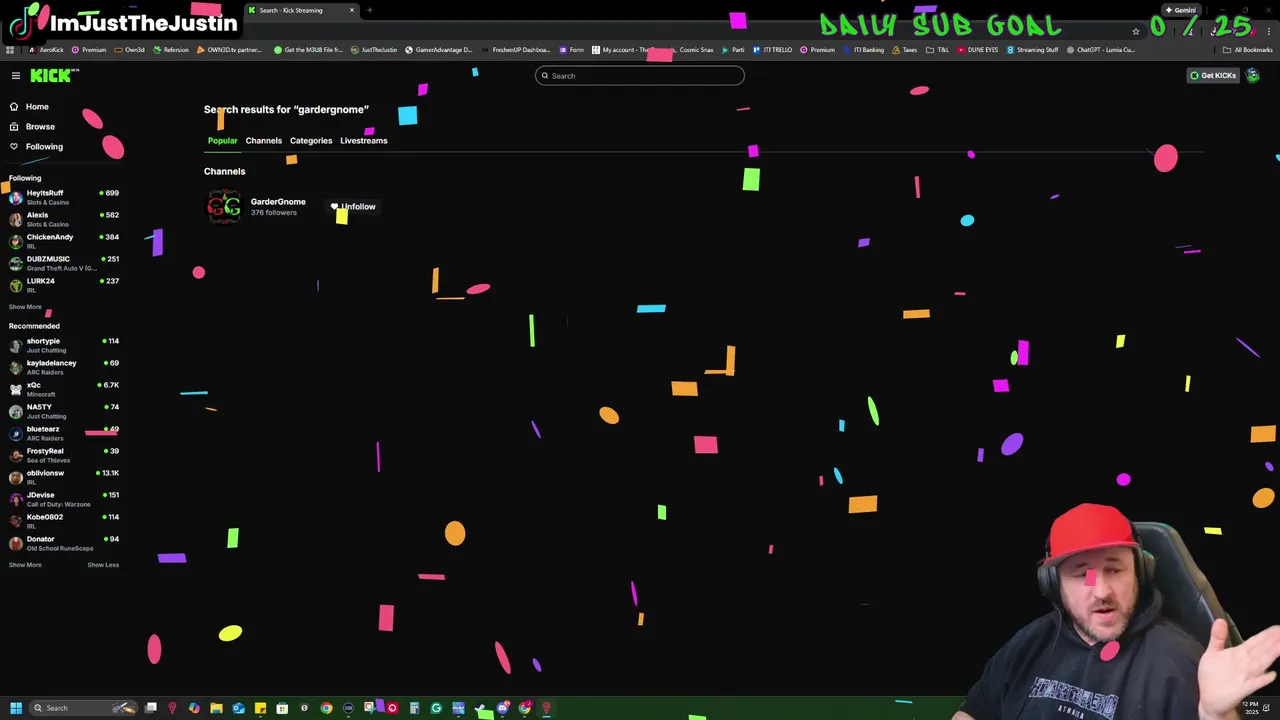Open JDevise recommended channel
This screenshot has height=720, width=1280.
point(62,499)
